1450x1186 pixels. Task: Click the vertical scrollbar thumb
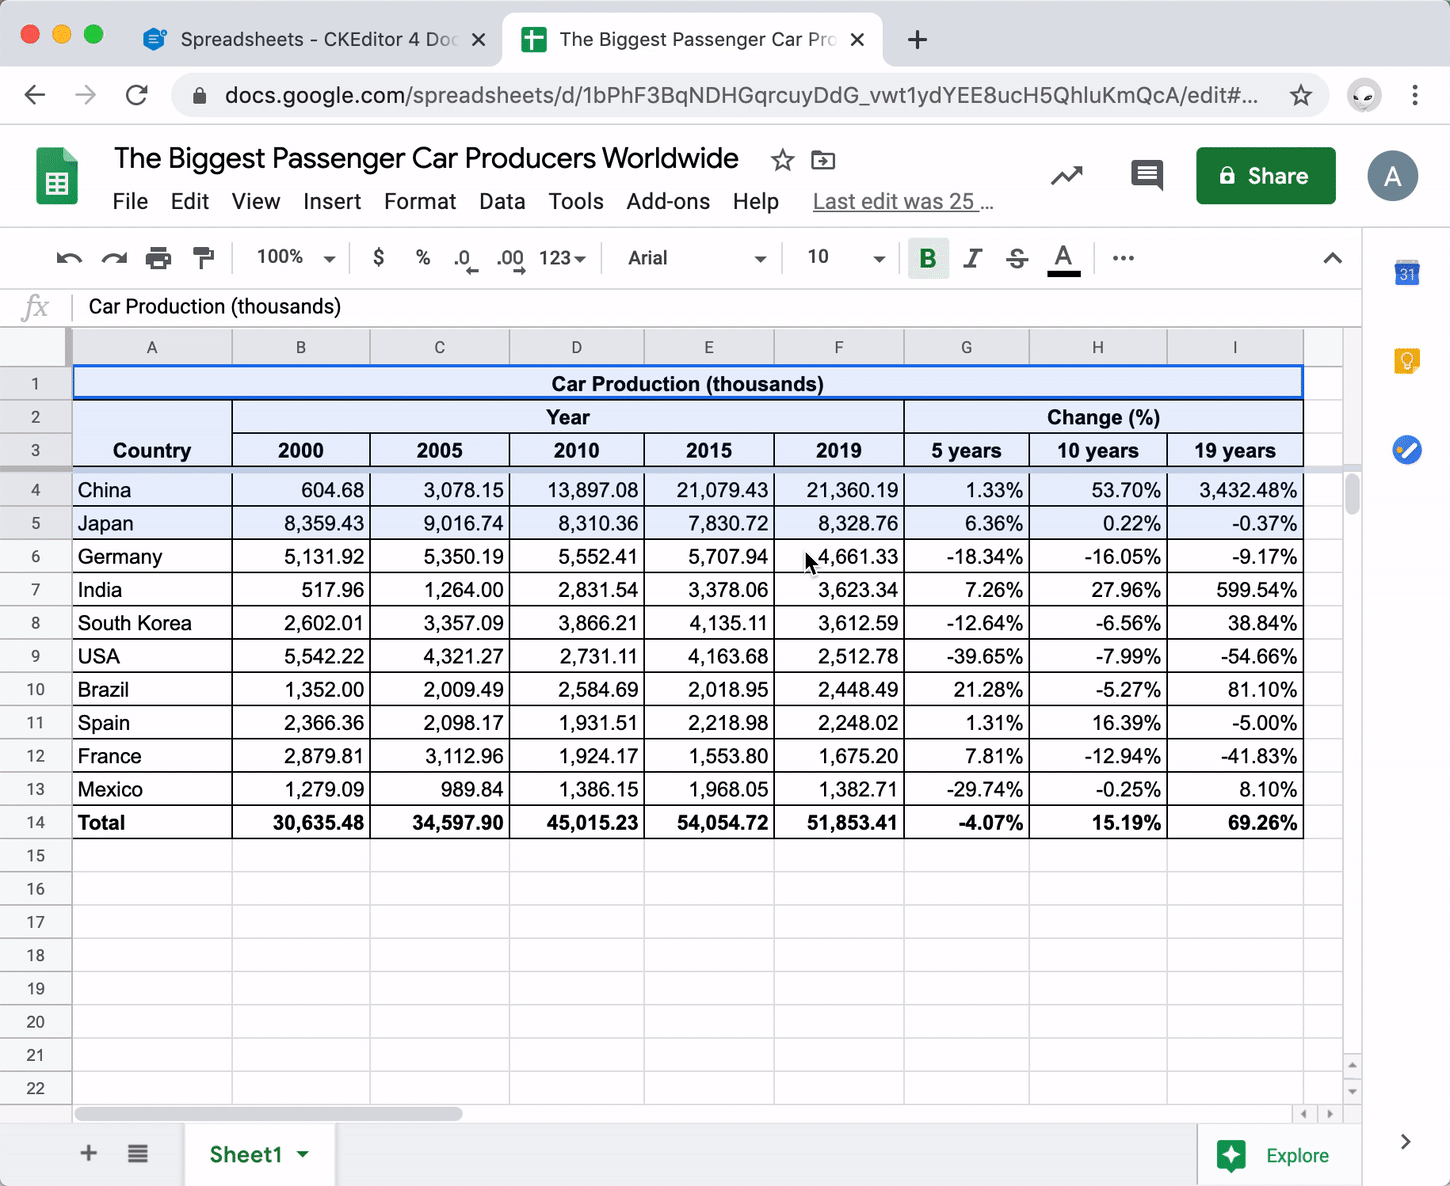click(x=1352, y=494)
